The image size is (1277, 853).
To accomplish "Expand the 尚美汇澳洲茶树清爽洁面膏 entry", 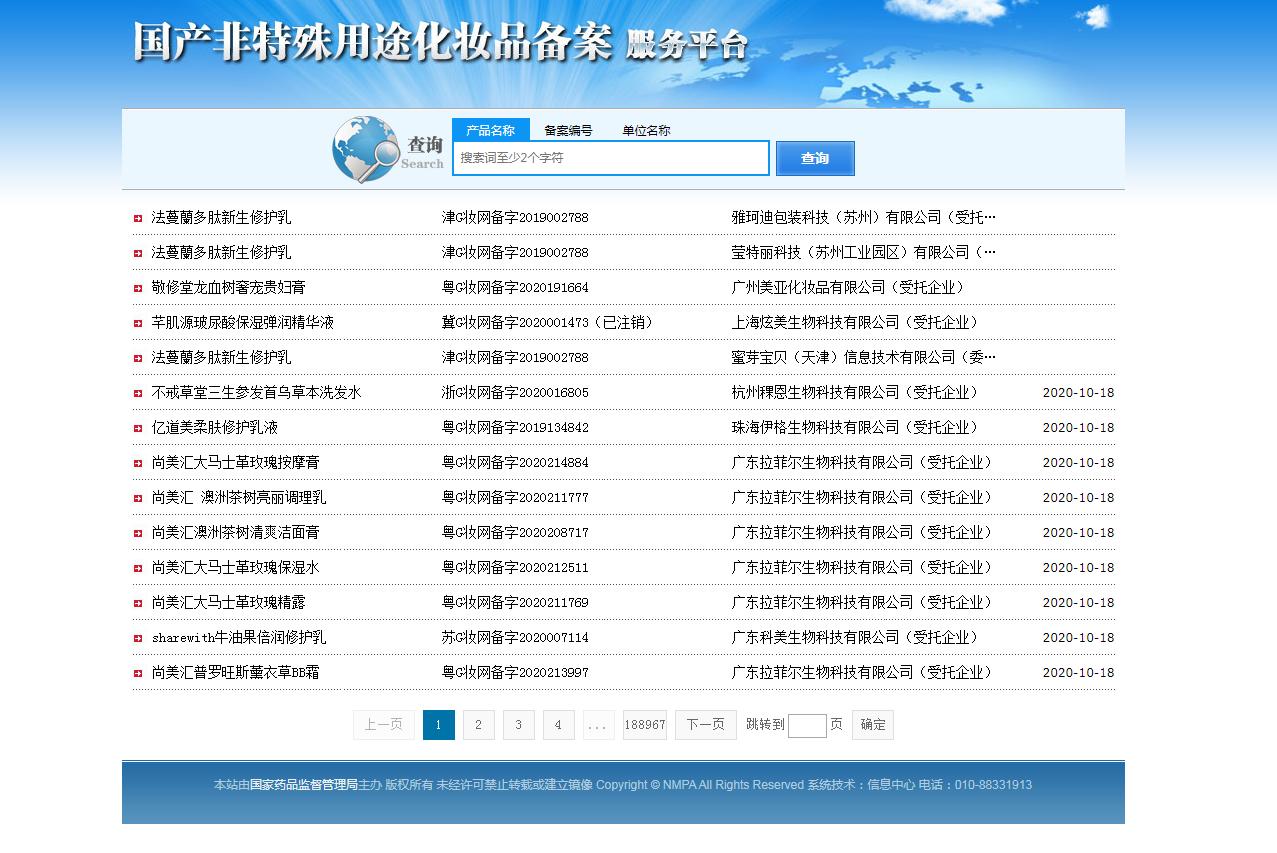I will click(x=137, y=532).
